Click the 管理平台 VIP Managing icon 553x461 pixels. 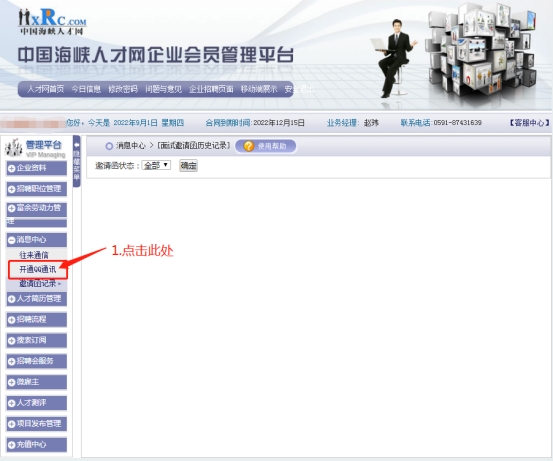[x=13, y=148]
